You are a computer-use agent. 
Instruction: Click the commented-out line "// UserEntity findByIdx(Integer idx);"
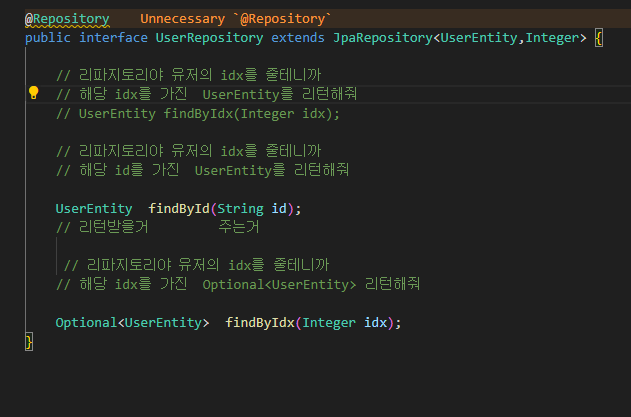click(198, 114)
